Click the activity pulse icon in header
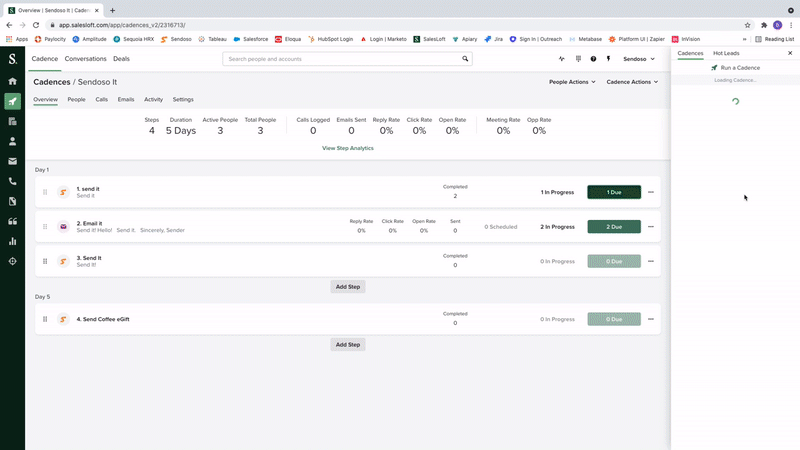The image size is (800, 450). (562, 59)
